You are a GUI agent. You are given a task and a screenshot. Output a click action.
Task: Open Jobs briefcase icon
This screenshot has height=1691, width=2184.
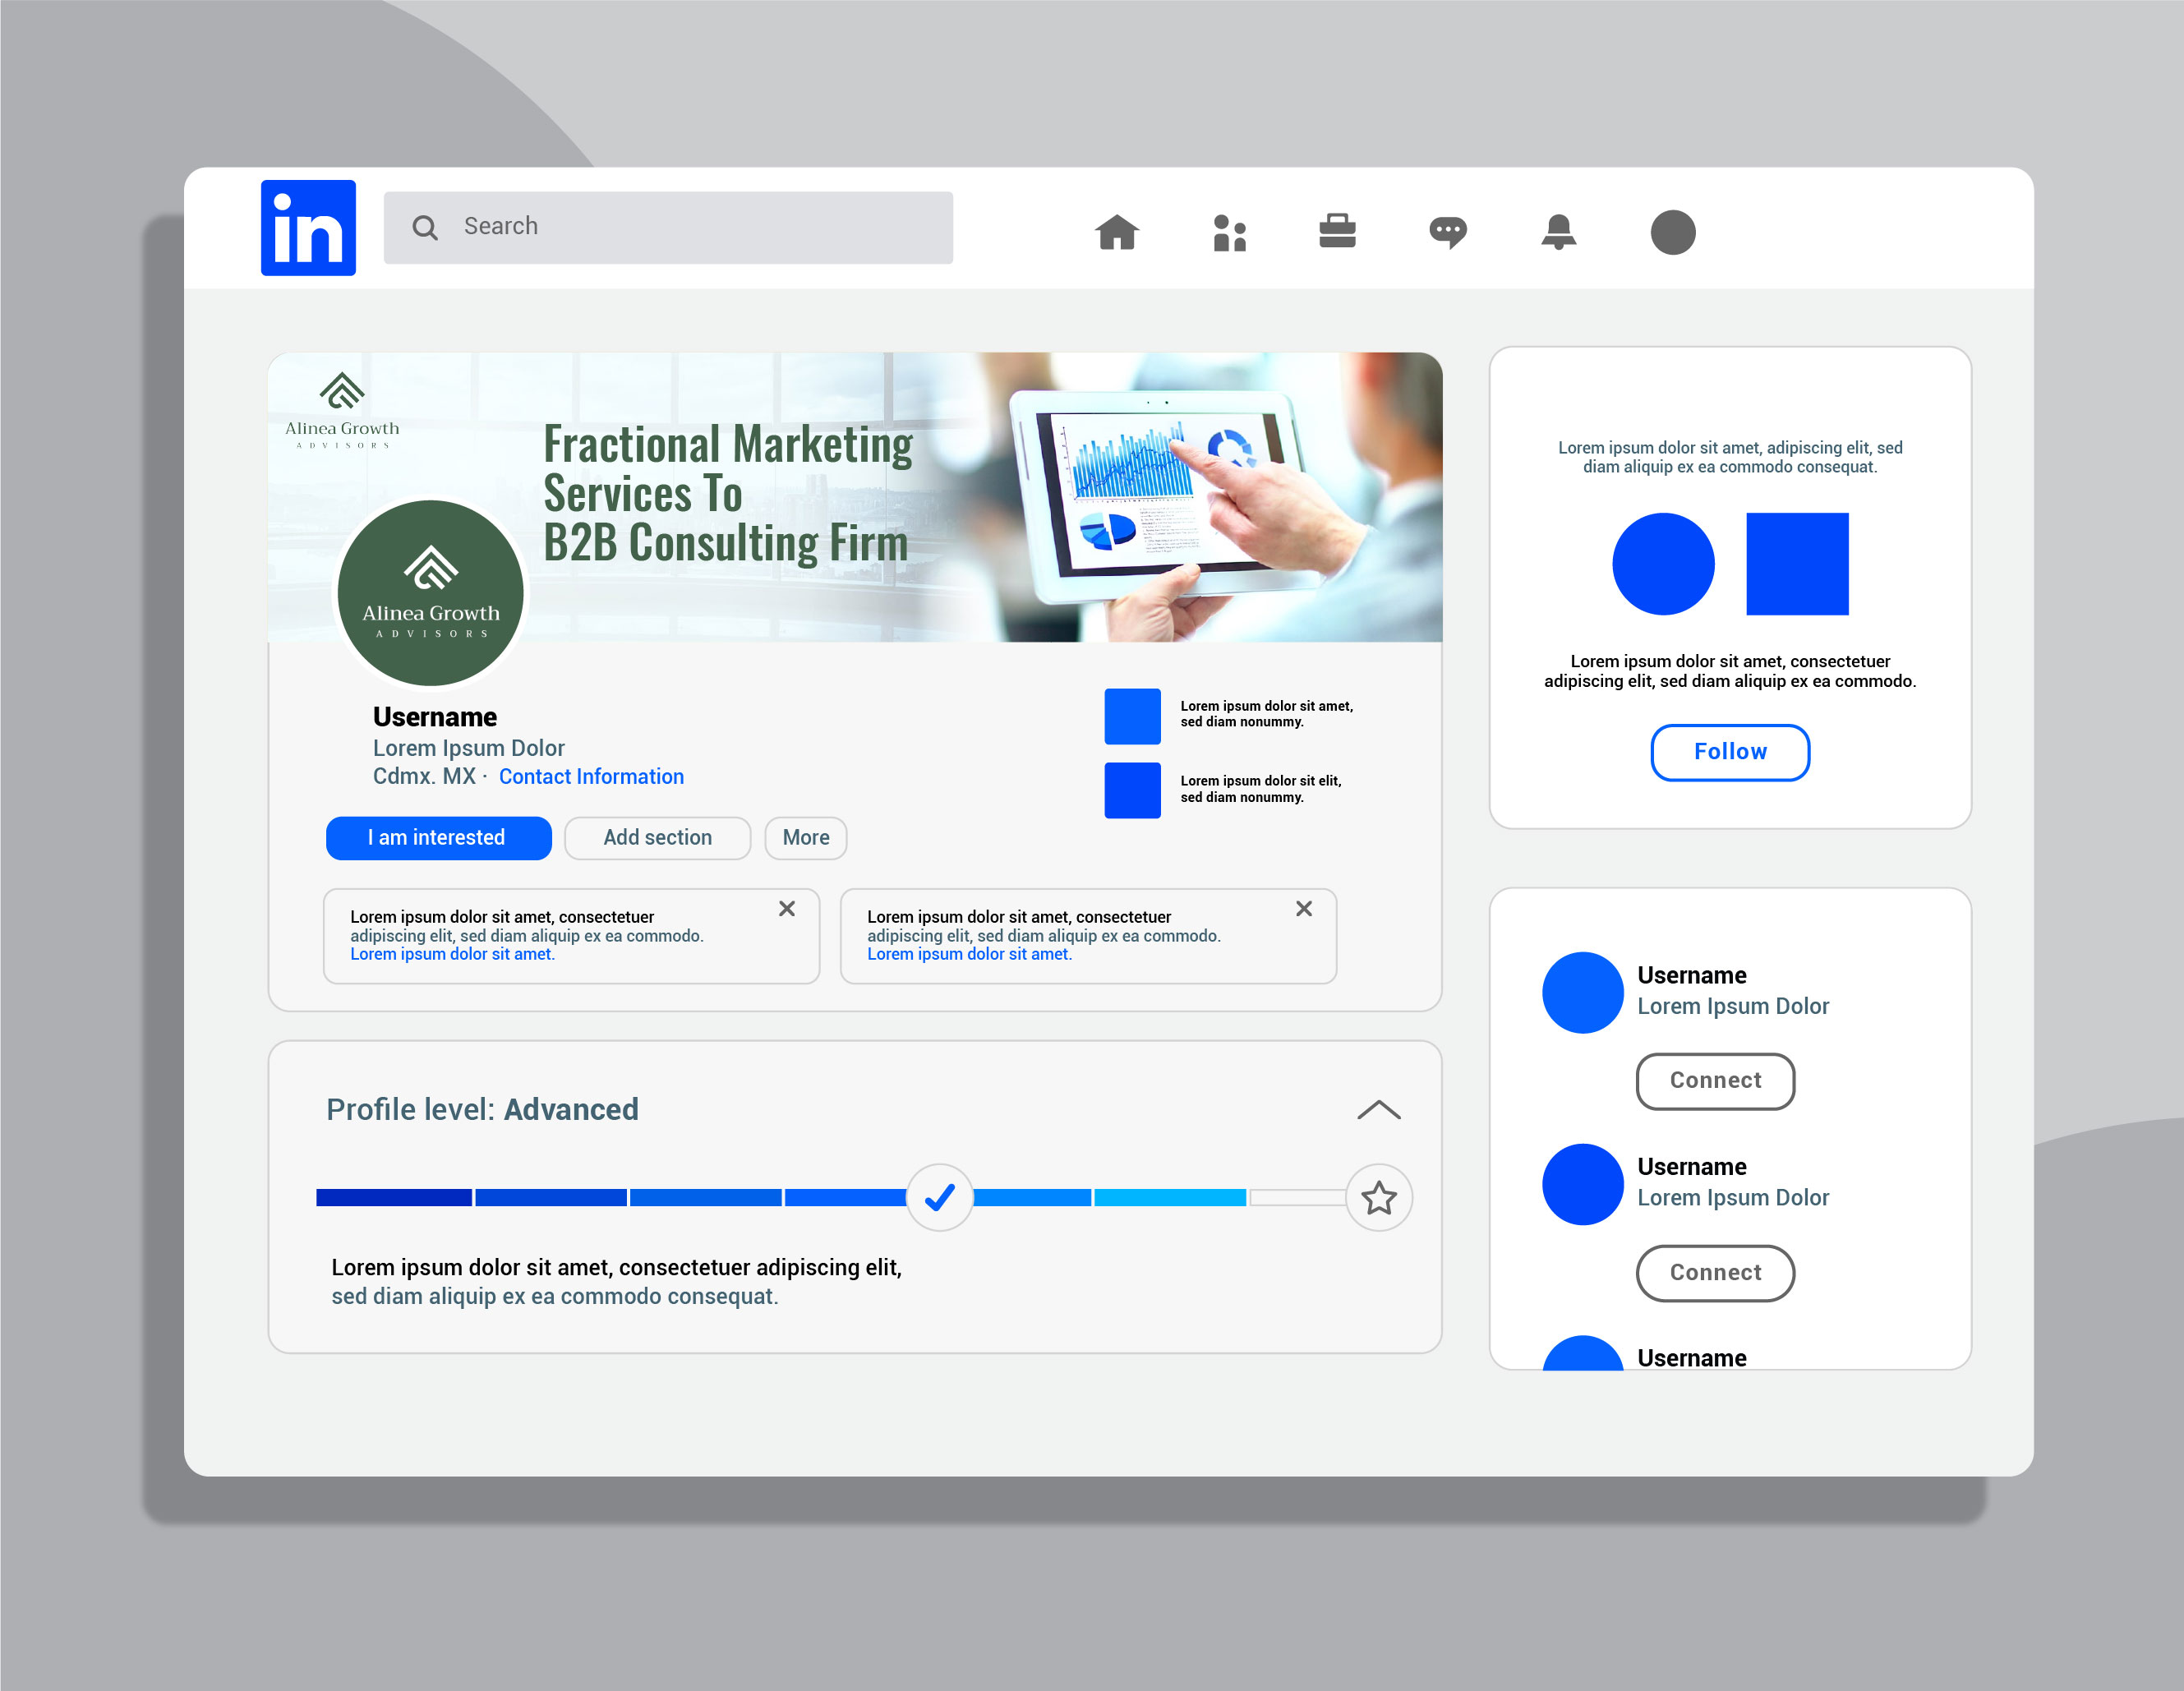coord(1337,230)
